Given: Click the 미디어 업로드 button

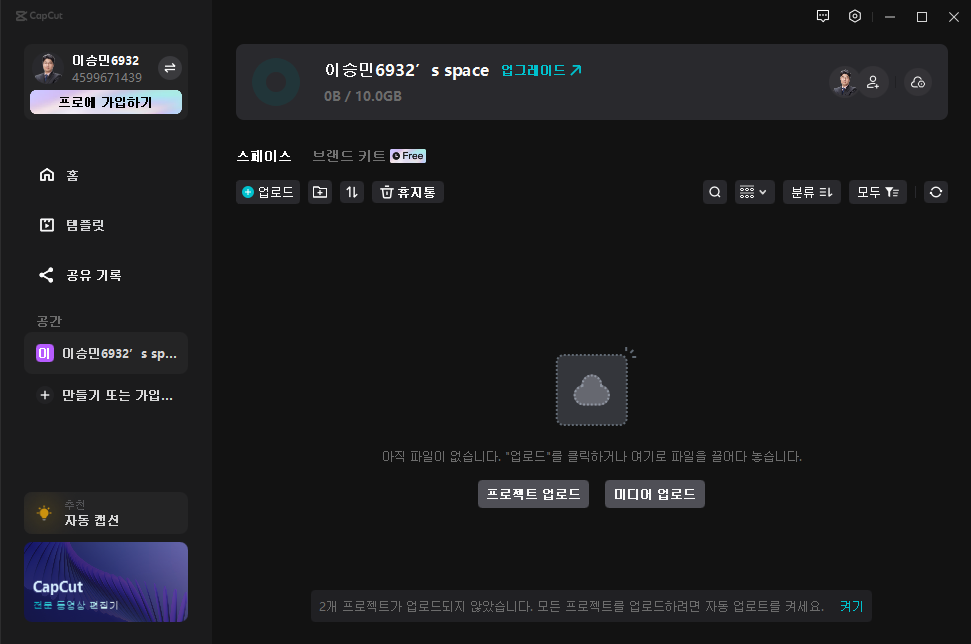Looking at the screenshot, I should [655, 494].
